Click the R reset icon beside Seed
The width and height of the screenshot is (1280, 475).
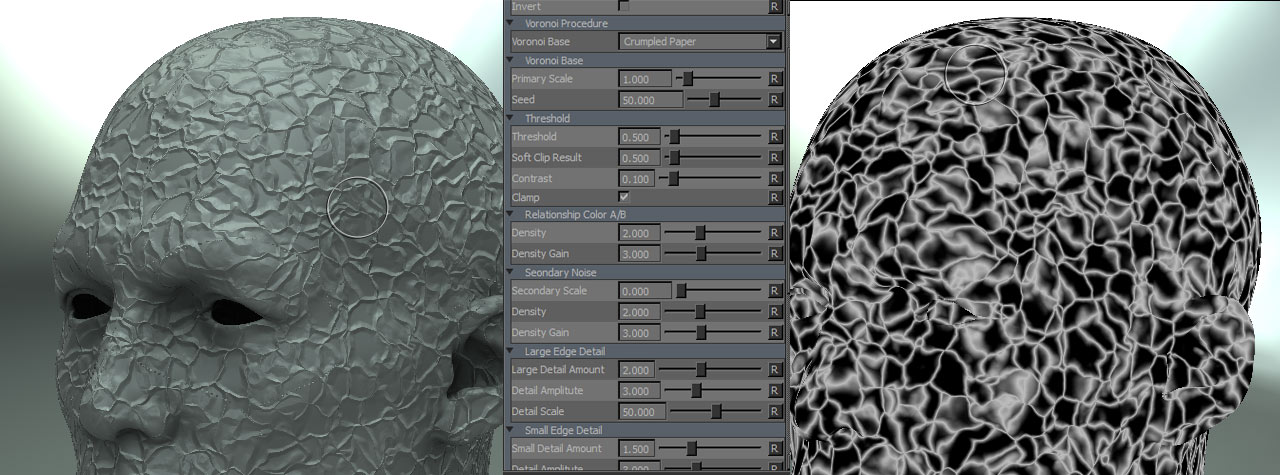tap(774, 100)
